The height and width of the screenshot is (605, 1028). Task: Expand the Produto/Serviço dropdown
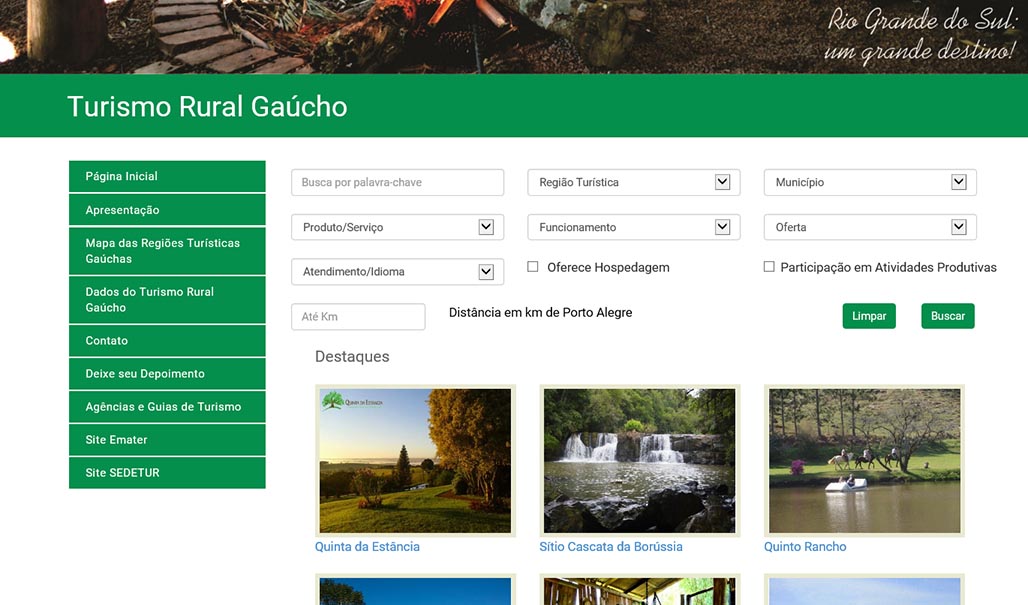coord(397,227)
